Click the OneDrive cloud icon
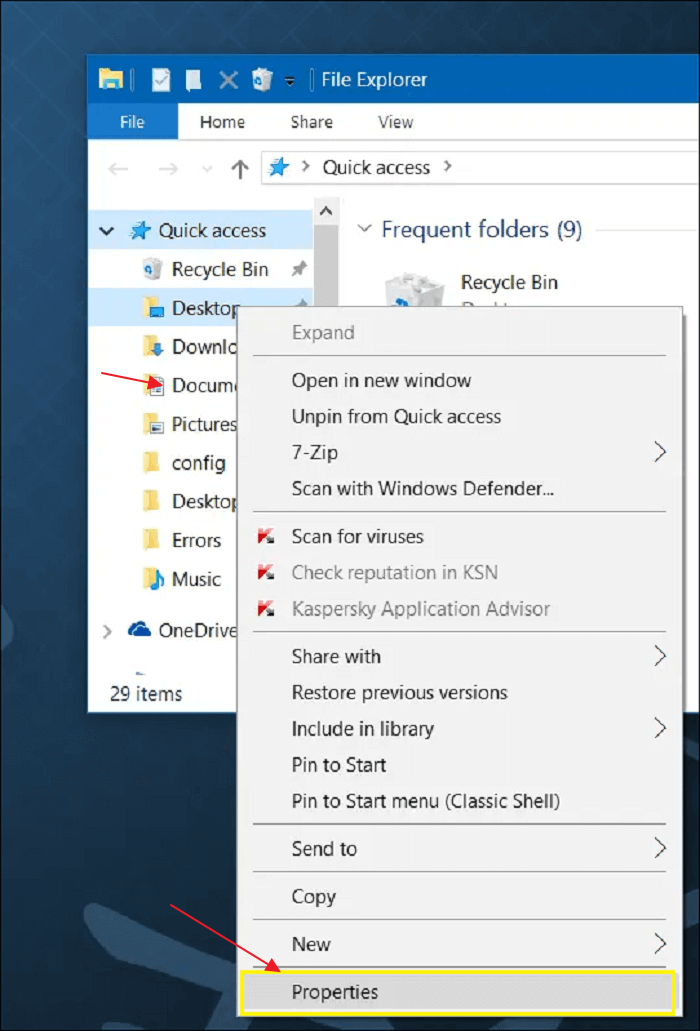 139,630
